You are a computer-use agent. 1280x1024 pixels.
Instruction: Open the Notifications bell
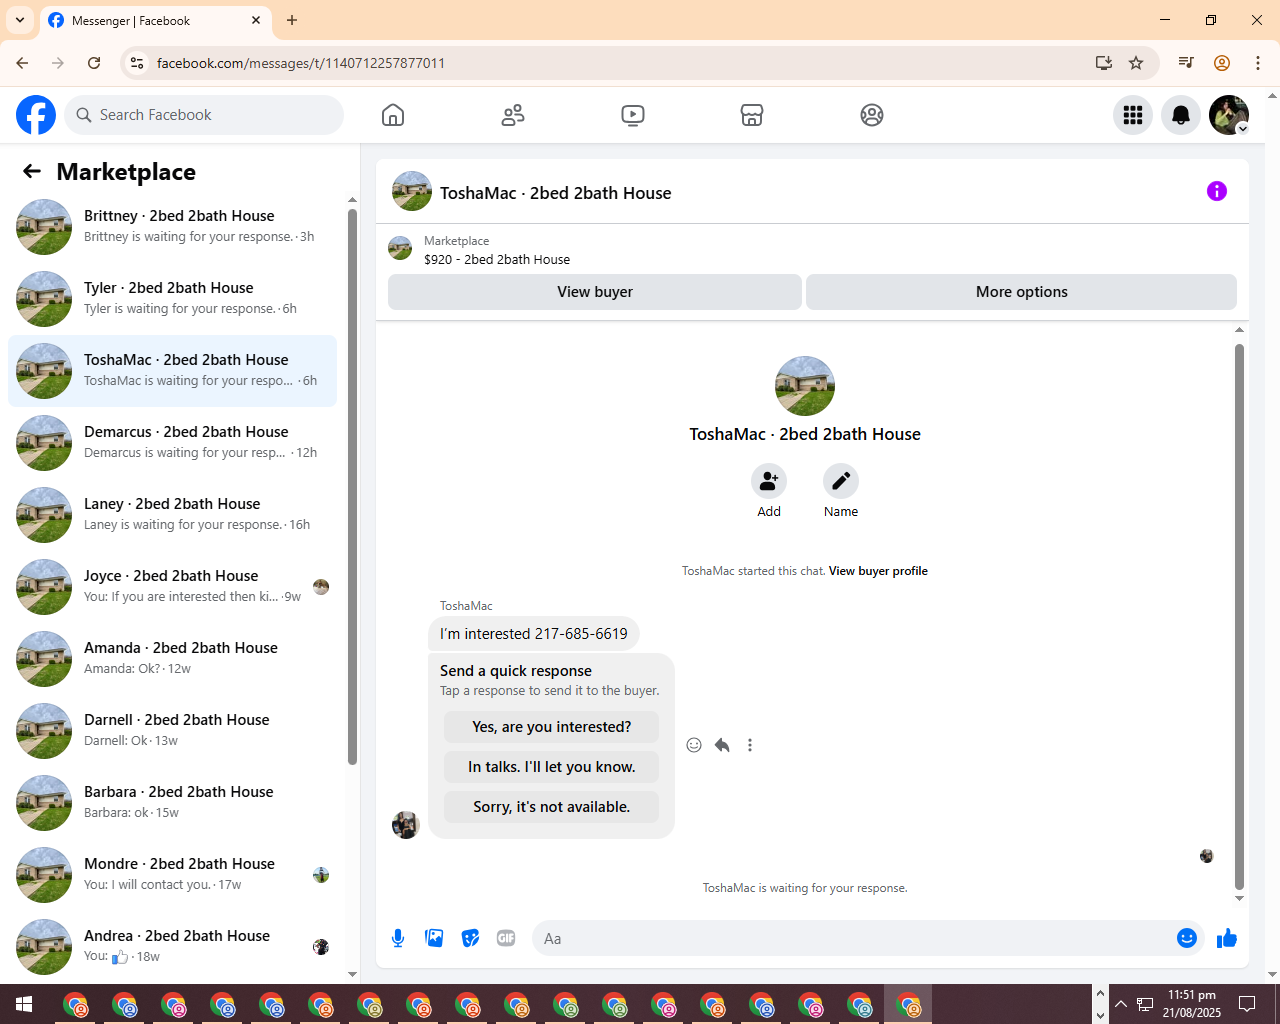[x=1181, y=115]
